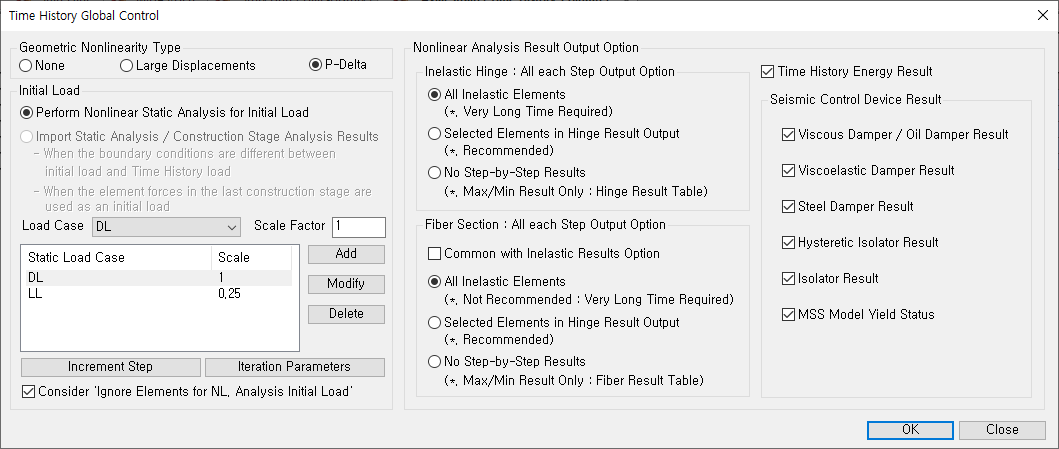
Task: Open the Load Case dropdown
Action: pos(166,227)
